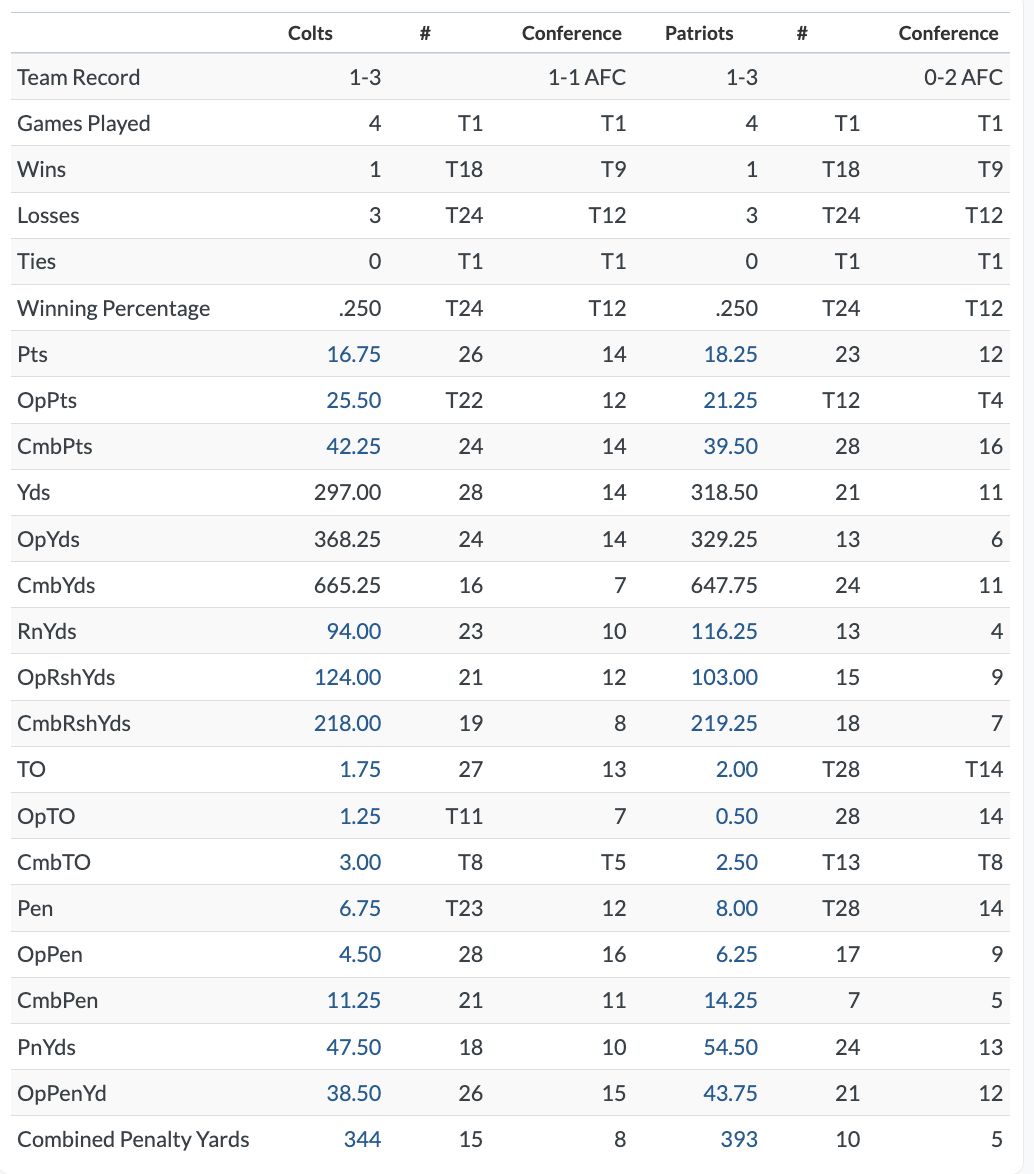Select Colts OpRshYds value 124.00
The image size is (1034, 1174).
pos(348,677)
